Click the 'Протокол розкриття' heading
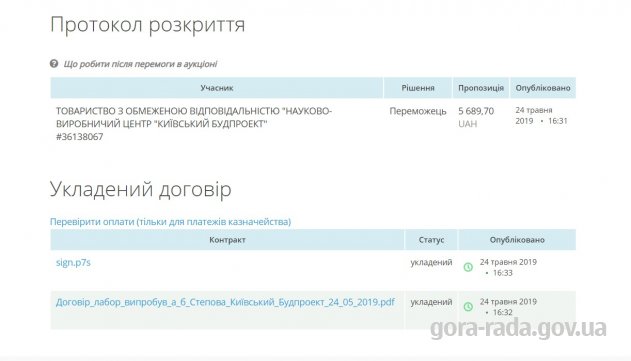The width and height of the screenshot is (631, 361). pyautogui.click(x=148, y=25)
